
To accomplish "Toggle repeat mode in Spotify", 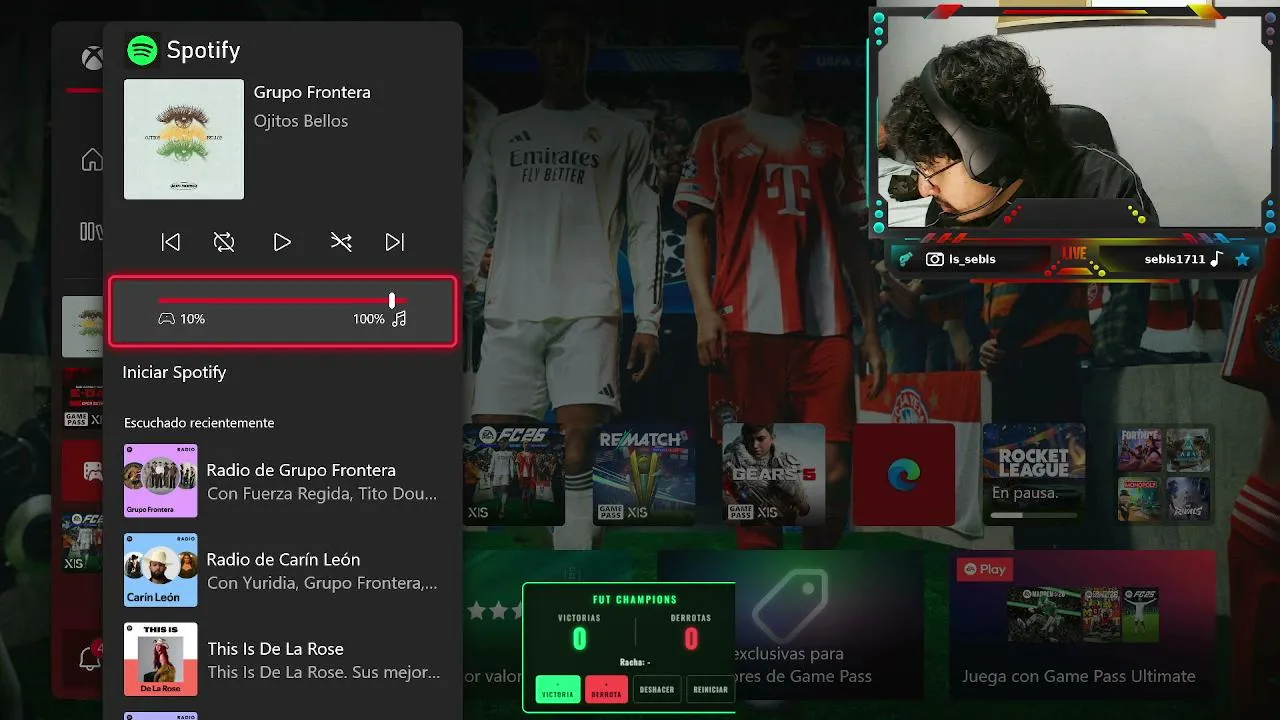I will coord(224,242).
